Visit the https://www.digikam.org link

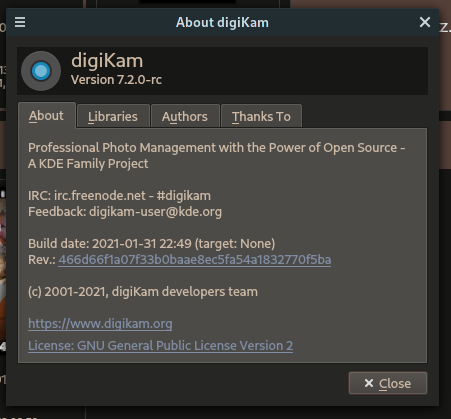(100, 324)
